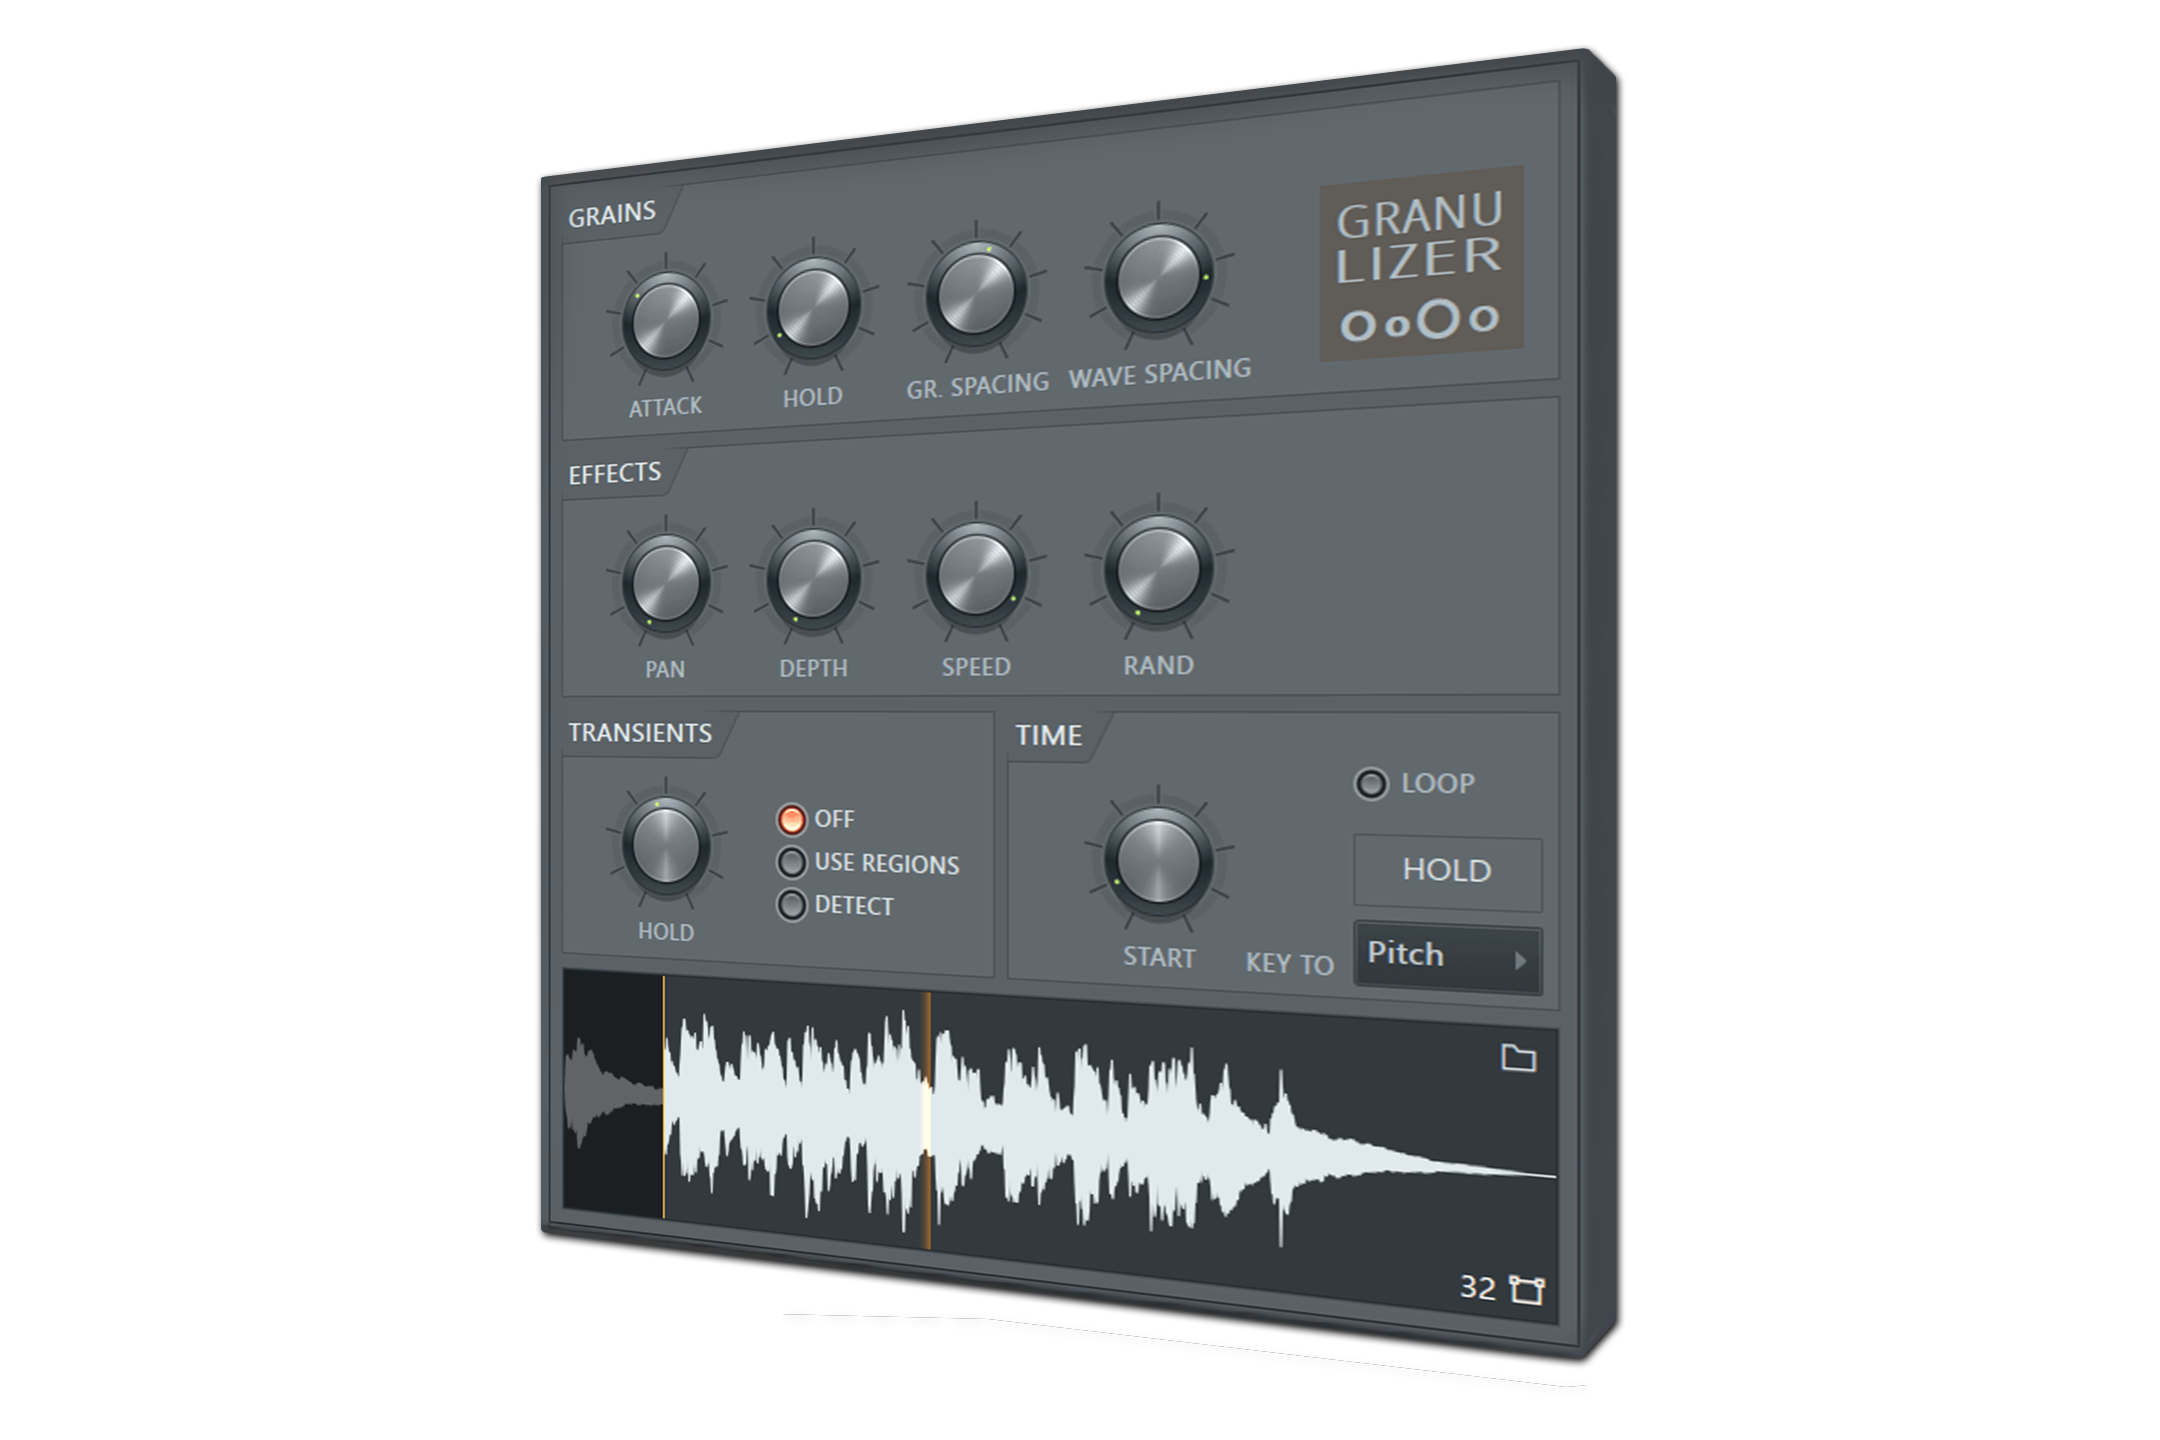Click the SPEED knob in Effects
The width and height of the screenshot is (2160, 1440).
[976, 575]
